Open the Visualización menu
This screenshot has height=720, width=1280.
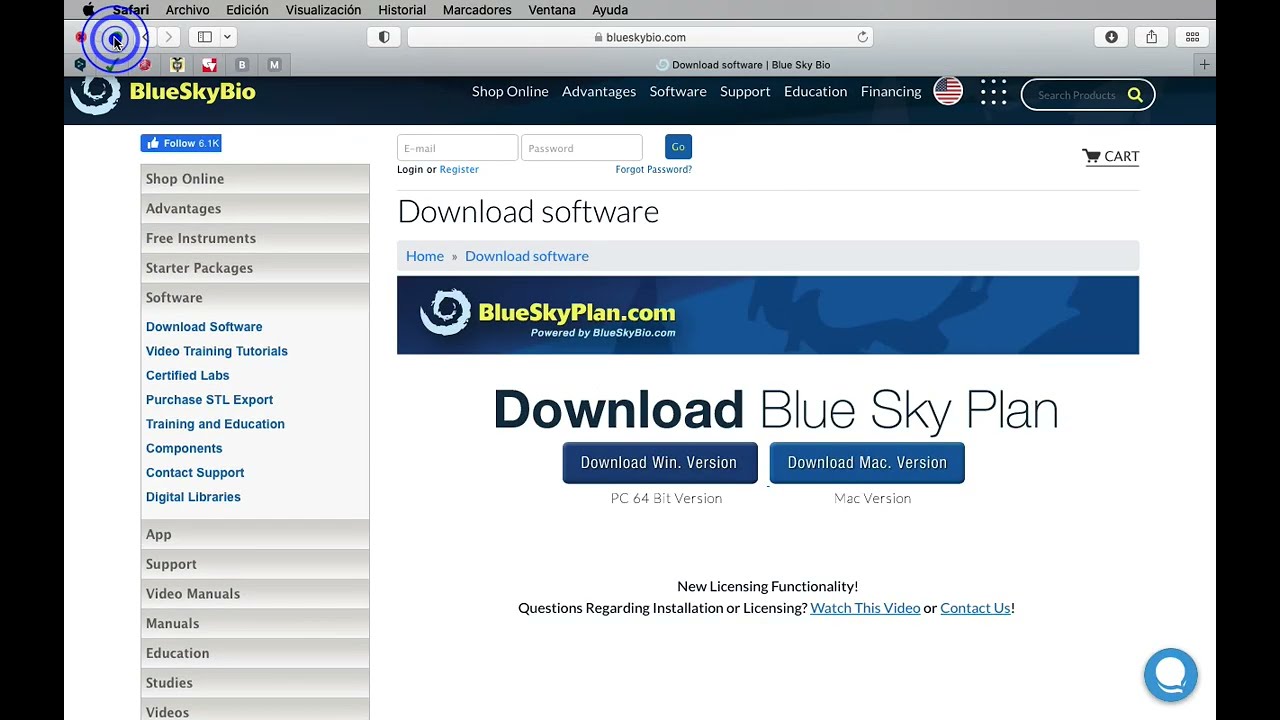tap(323, 10)
